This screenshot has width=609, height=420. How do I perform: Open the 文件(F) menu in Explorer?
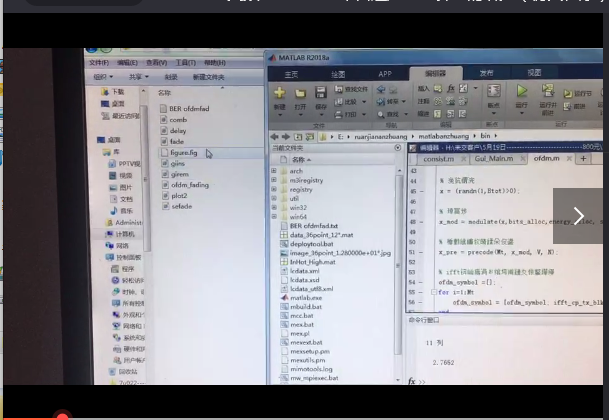99,63
